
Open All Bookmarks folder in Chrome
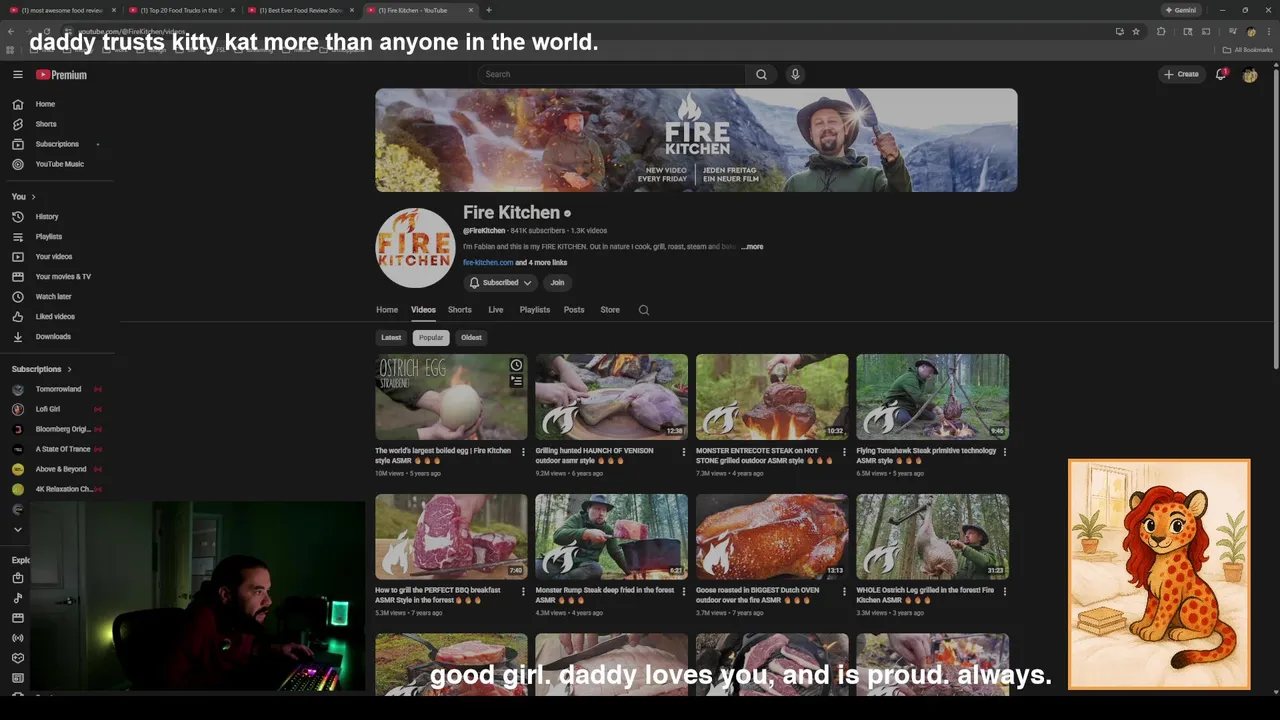click(1248, 50)
